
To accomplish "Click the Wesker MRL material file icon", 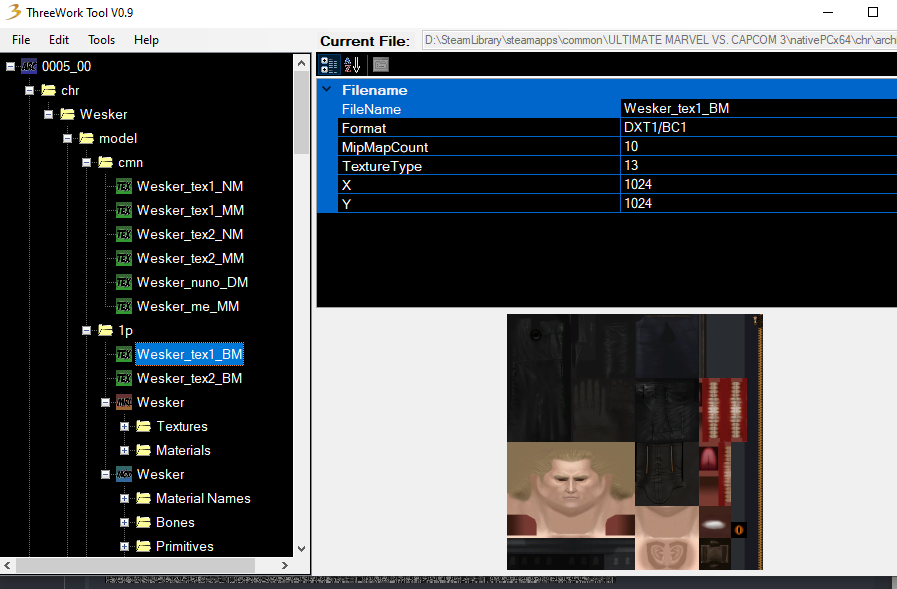I will (x=124, y=403).
